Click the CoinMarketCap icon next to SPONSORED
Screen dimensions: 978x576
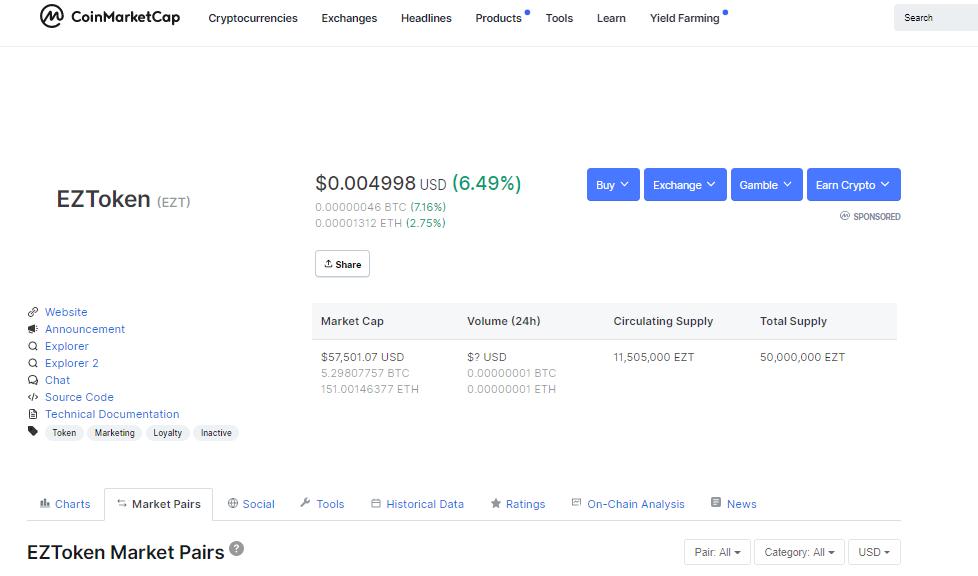click(x=845, y=216)
